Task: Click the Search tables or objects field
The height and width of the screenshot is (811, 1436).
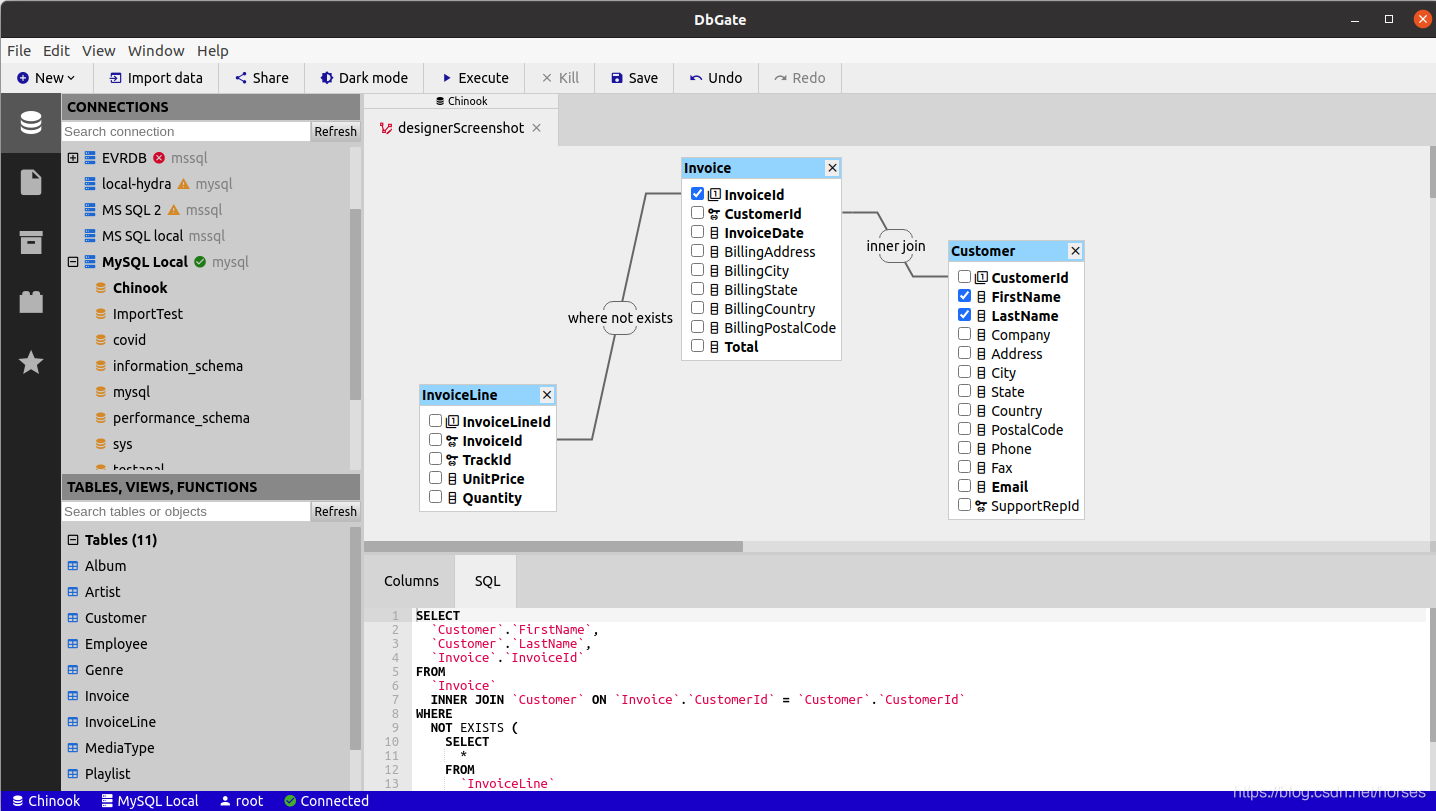Action: click(186, 511)
